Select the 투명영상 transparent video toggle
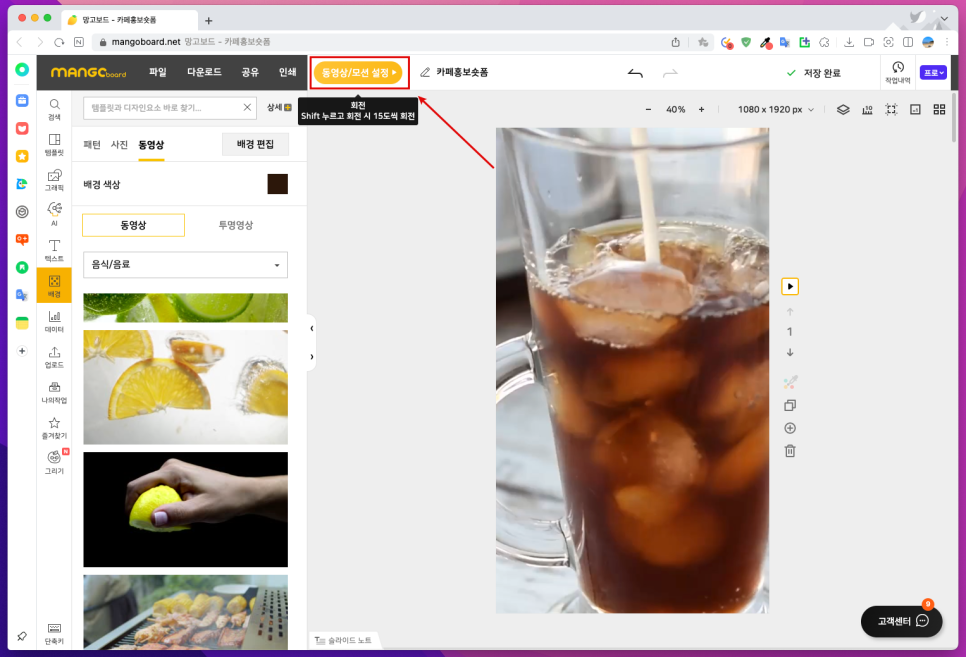 [236, 225]
